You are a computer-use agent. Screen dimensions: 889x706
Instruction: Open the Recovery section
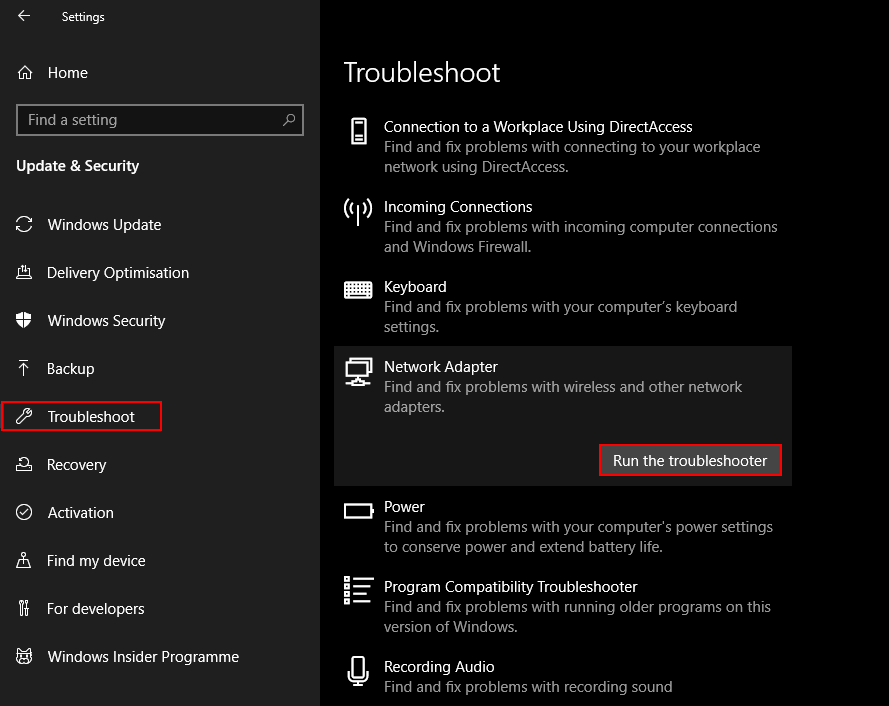77,465
